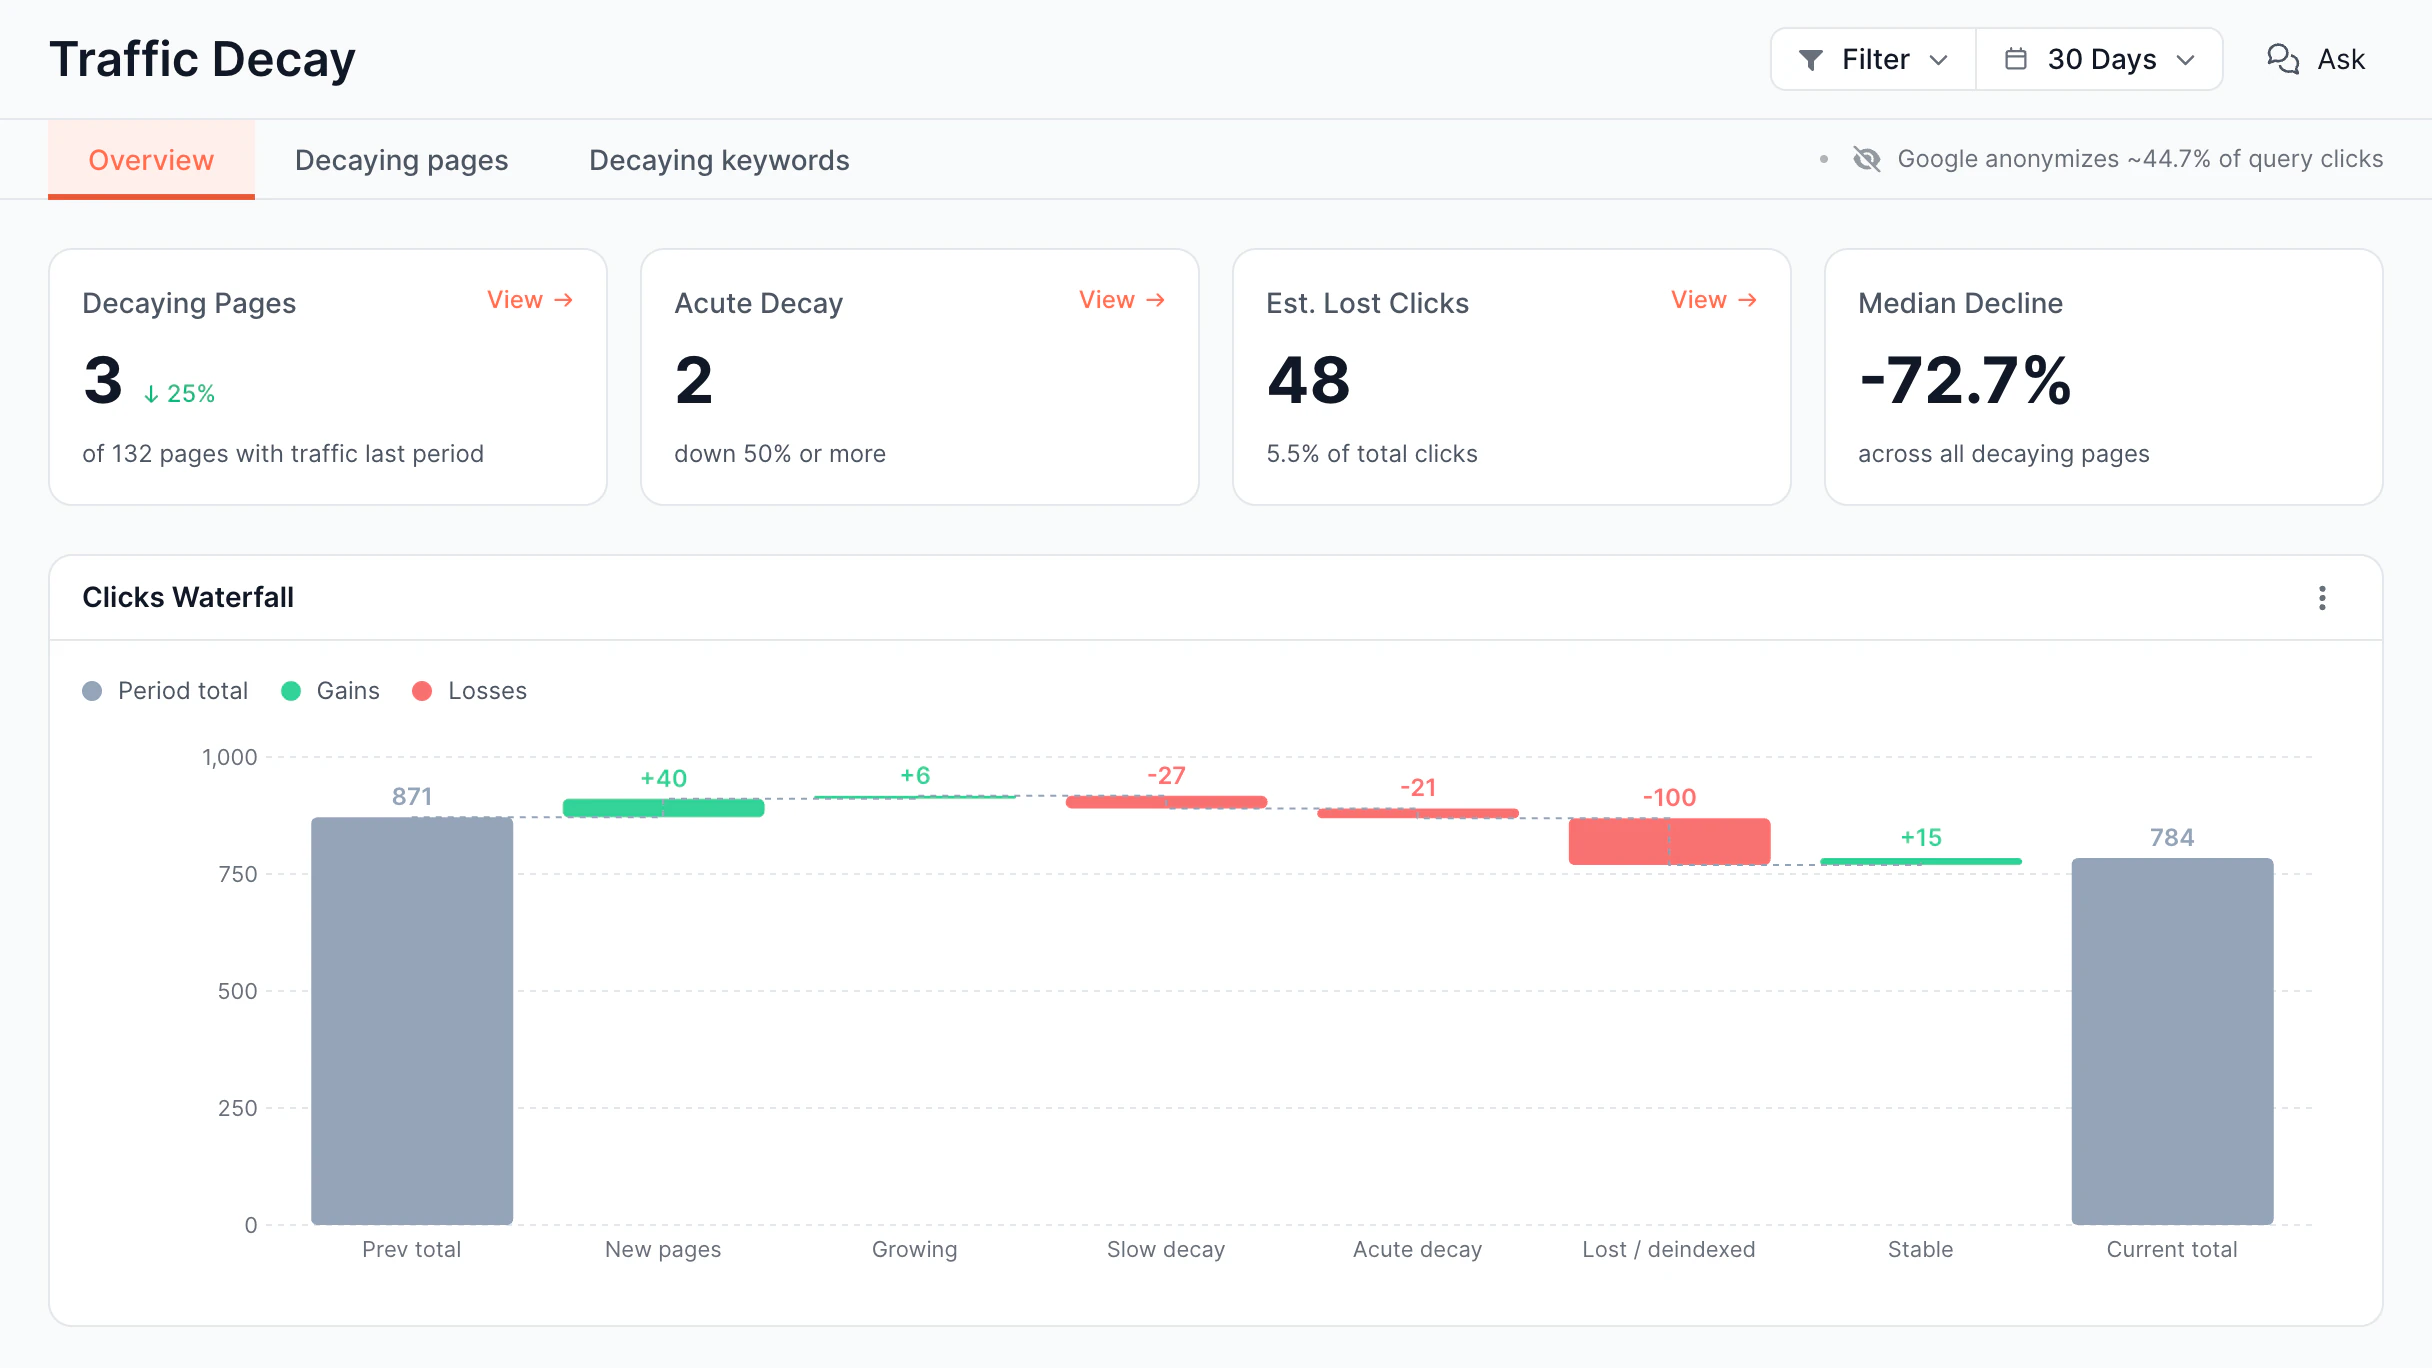Click the chevron beside 30 Days
This screenshot has height=1368, width=2432.
coord(2186,60)
